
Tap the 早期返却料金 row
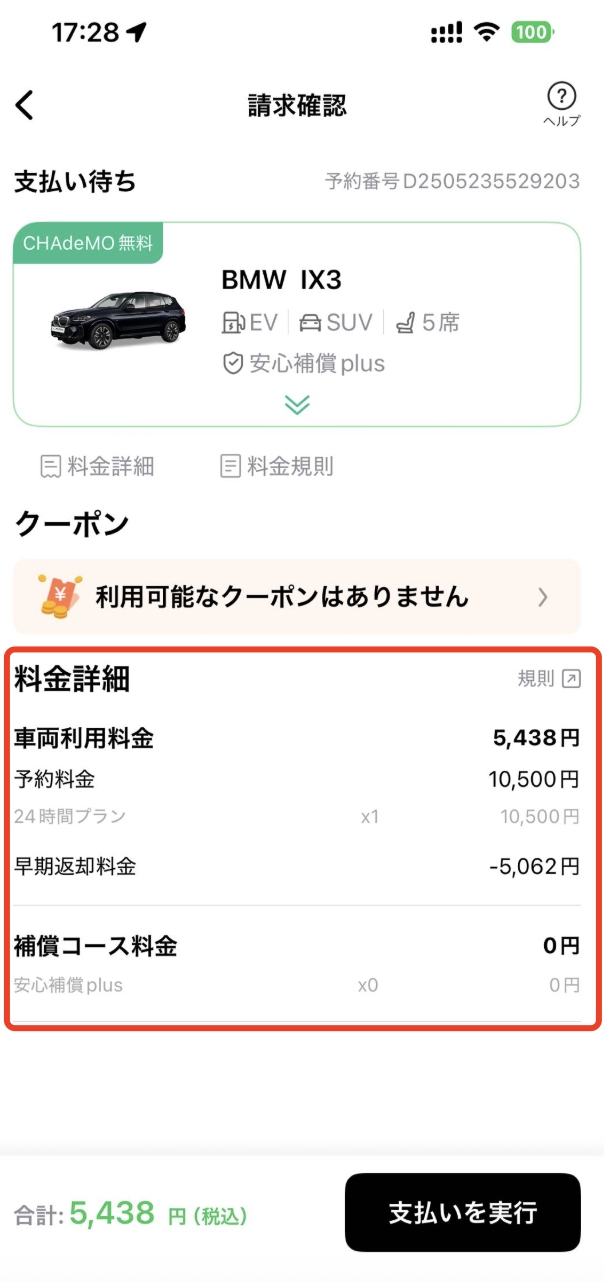(x=296, y=866)
